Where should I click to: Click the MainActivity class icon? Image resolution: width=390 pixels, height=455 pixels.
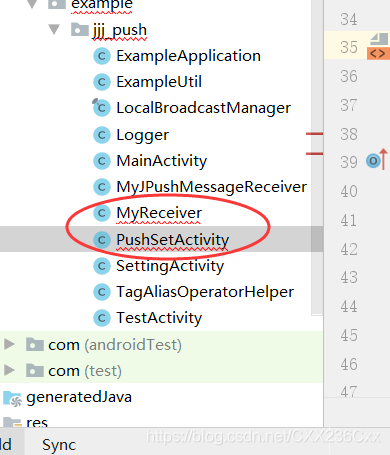point(102,161)
